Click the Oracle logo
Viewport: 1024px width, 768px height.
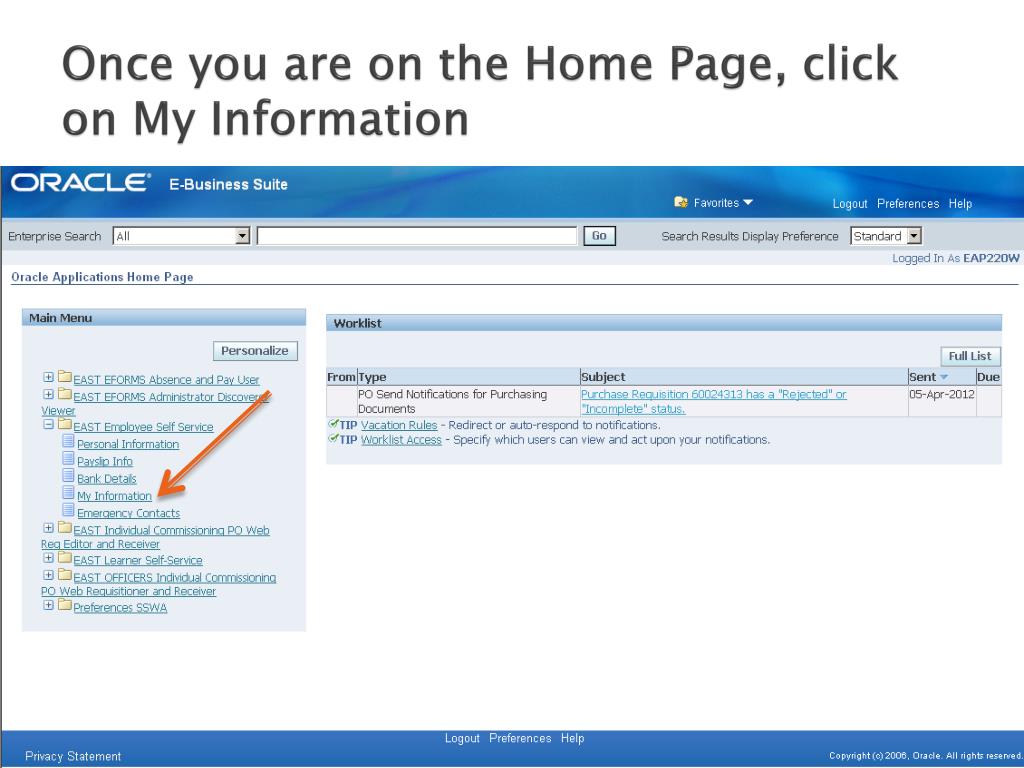(x=81, y=183)
